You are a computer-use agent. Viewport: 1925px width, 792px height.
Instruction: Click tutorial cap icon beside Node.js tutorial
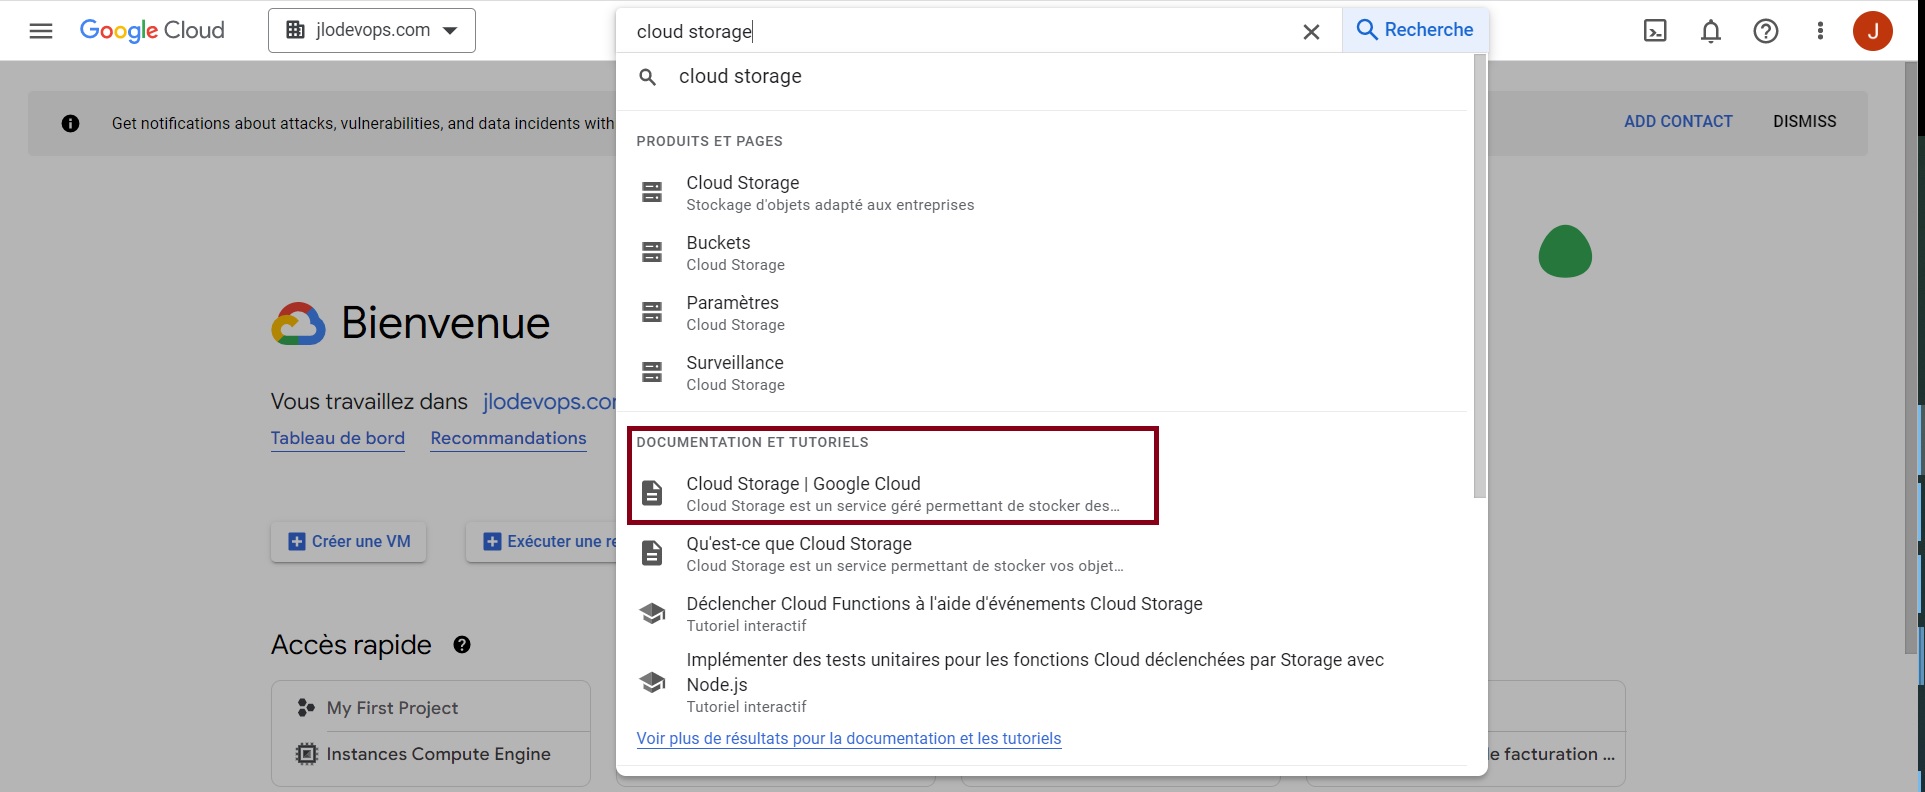click(x=652, y=682)
